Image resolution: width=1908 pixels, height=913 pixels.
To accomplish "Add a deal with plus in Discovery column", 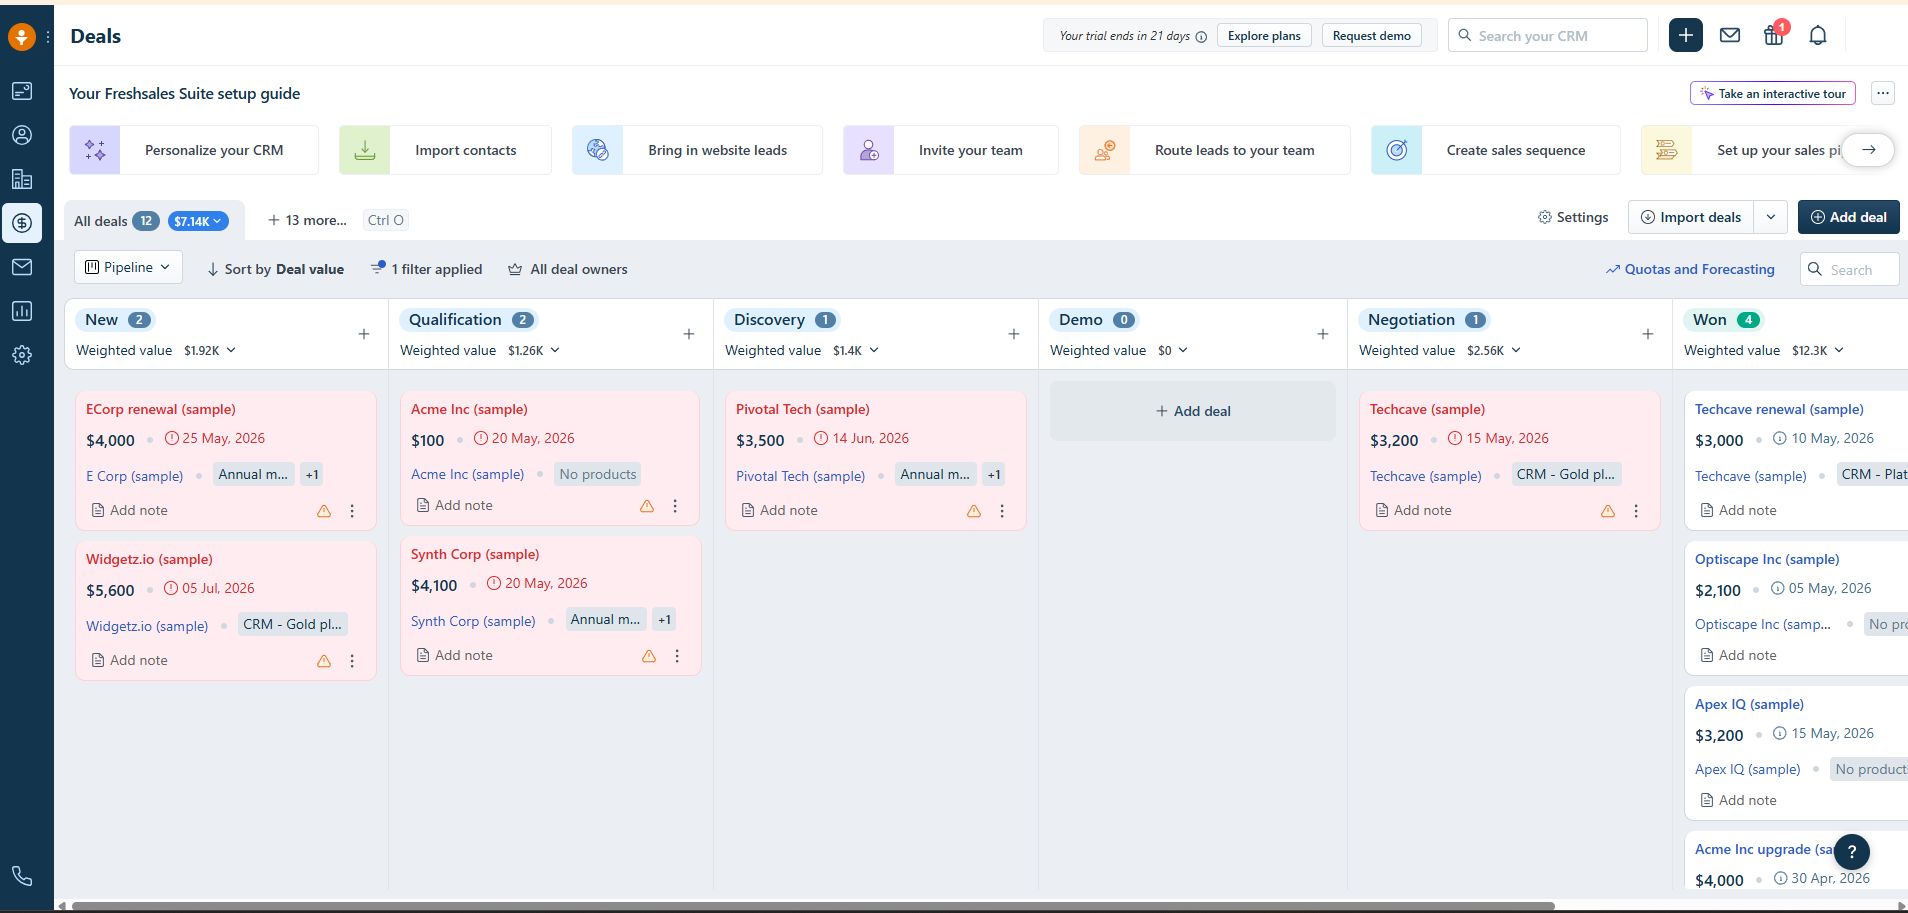I will 1014,334.
